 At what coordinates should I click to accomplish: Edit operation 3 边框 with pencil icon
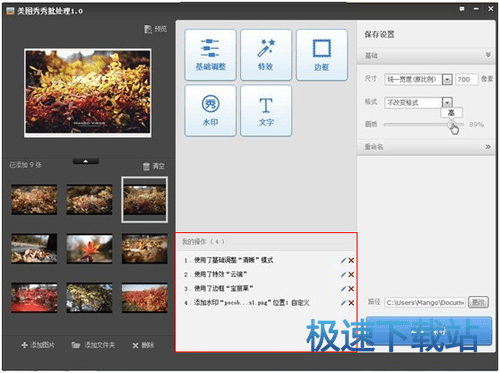coord(343,289)
